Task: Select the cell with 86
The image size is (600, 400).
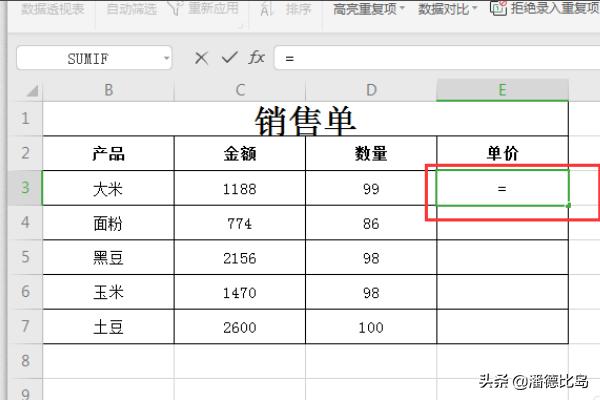Action: (x=371, y=223)
